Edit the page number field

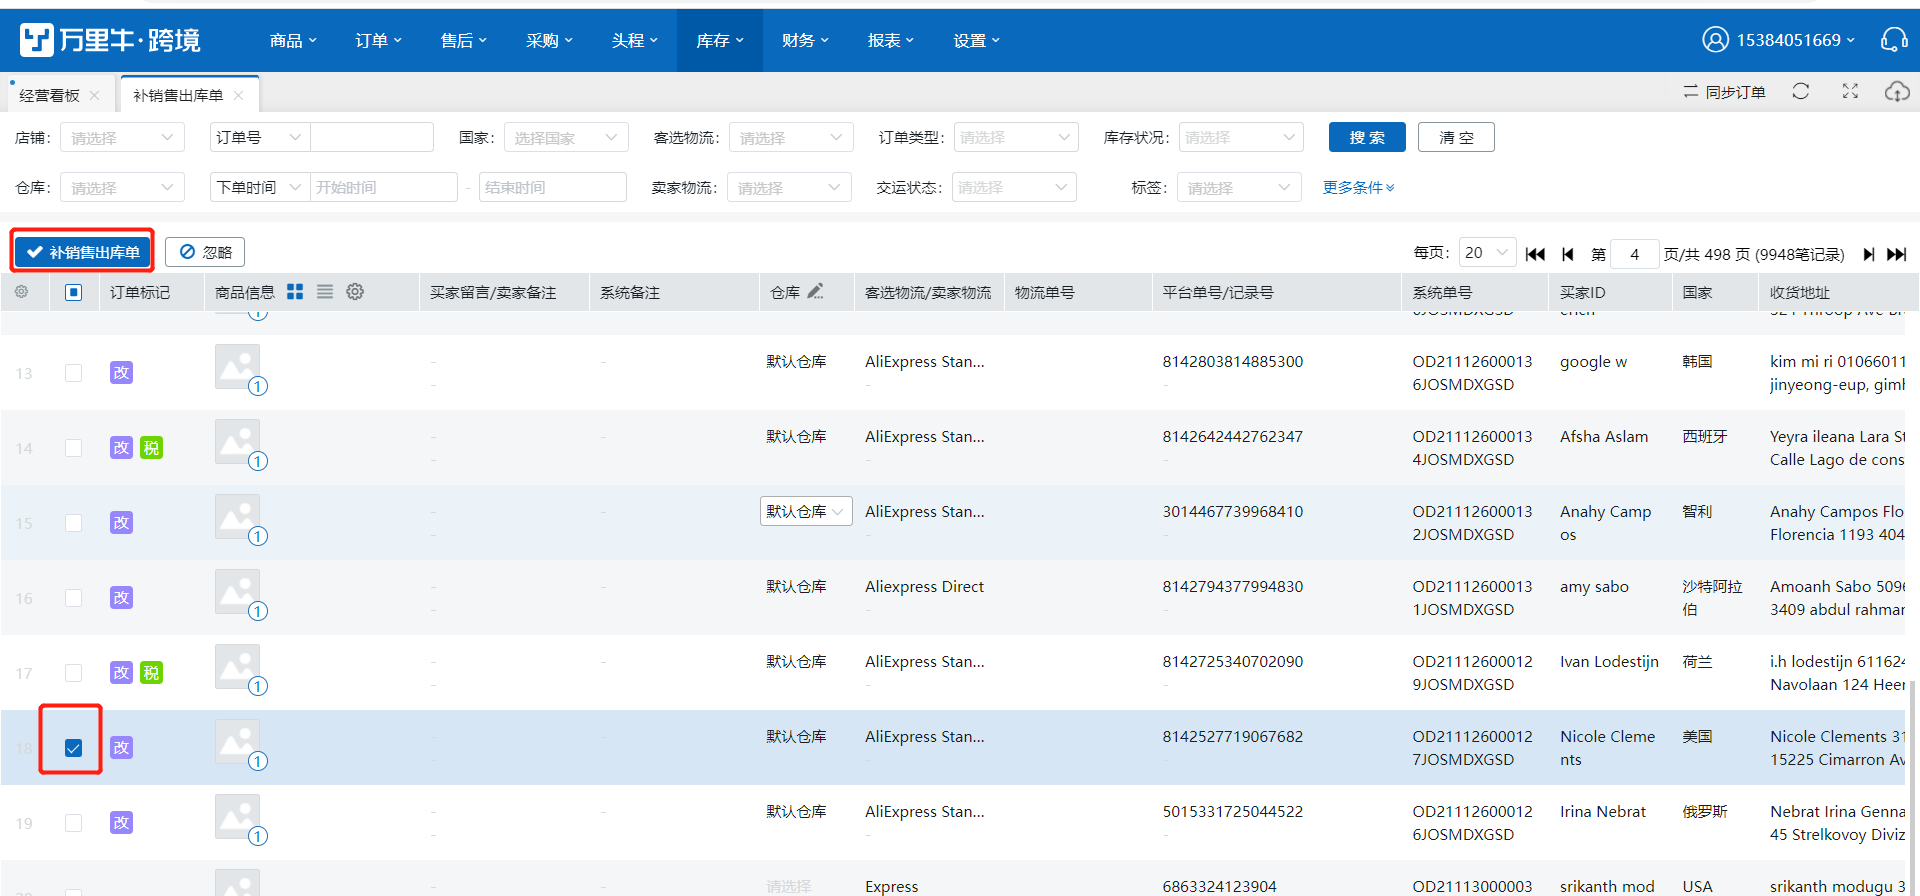pos(1634,254)
